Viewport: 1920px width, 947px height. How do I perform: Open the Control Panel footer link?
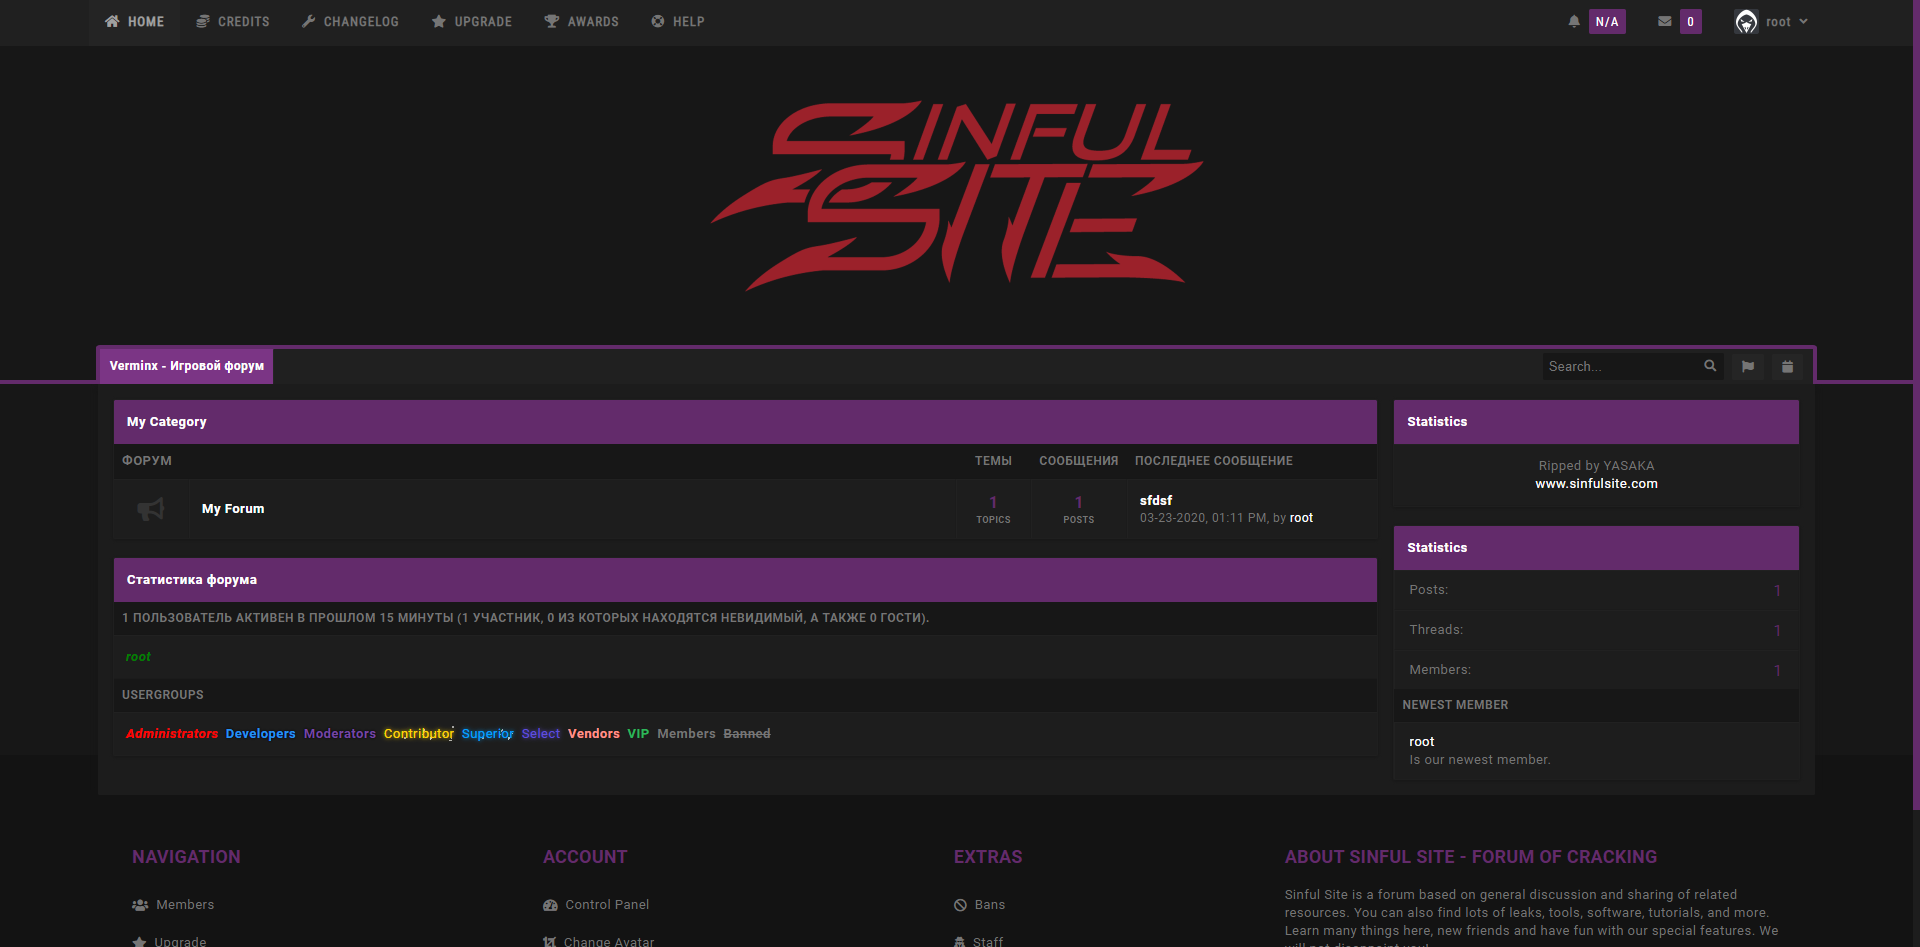tap(607, 905)
